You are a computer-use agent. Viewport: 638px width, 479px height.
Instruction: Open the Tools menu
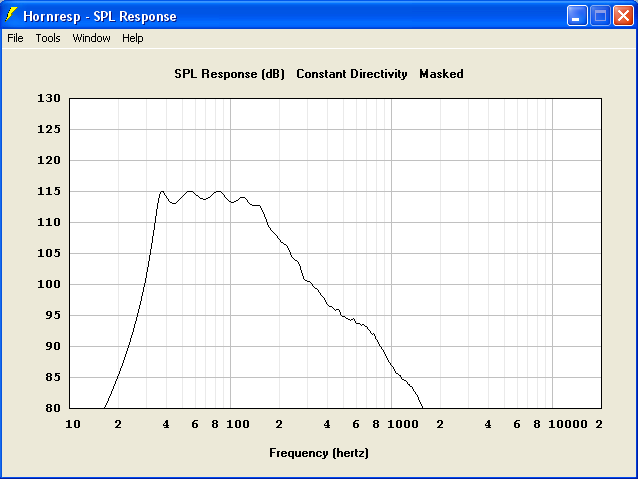tap(48, 38)
